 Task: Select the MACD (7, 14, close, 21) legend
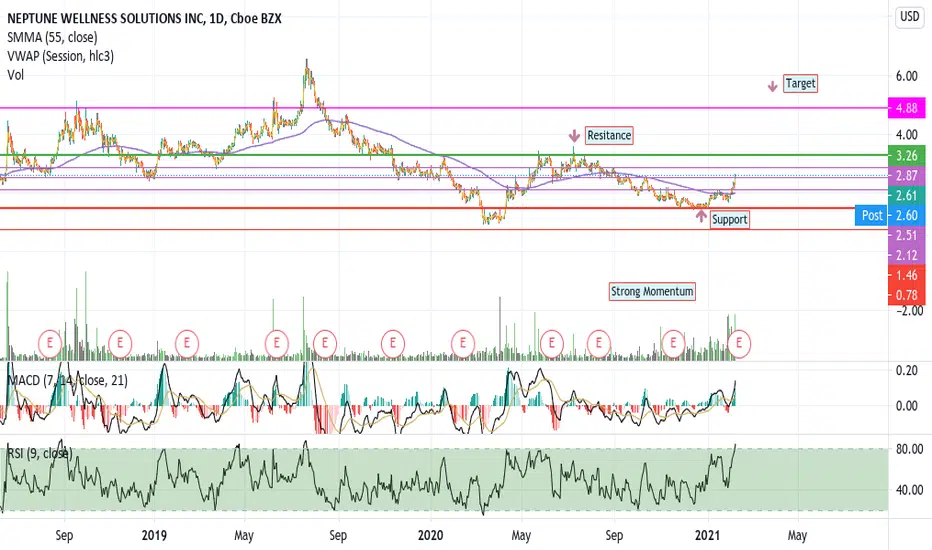coord(68,380)
